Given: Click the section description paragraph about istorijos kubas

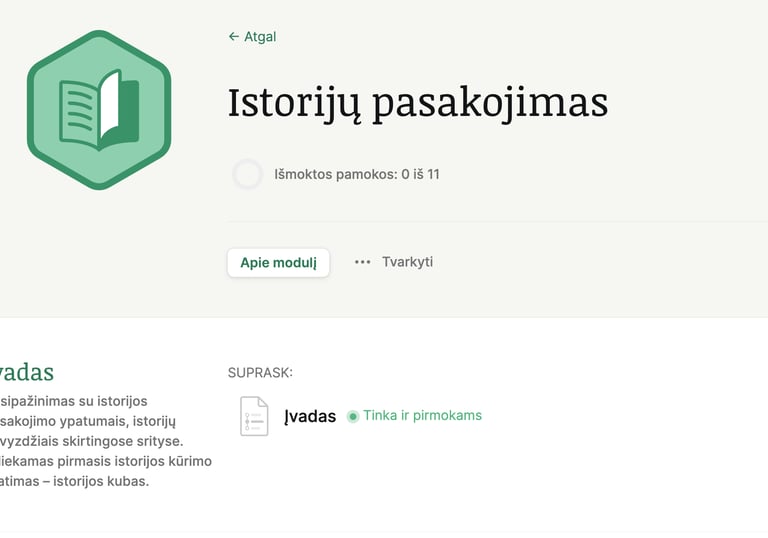Looking at the screenshot, I should (x=106, y=441).
